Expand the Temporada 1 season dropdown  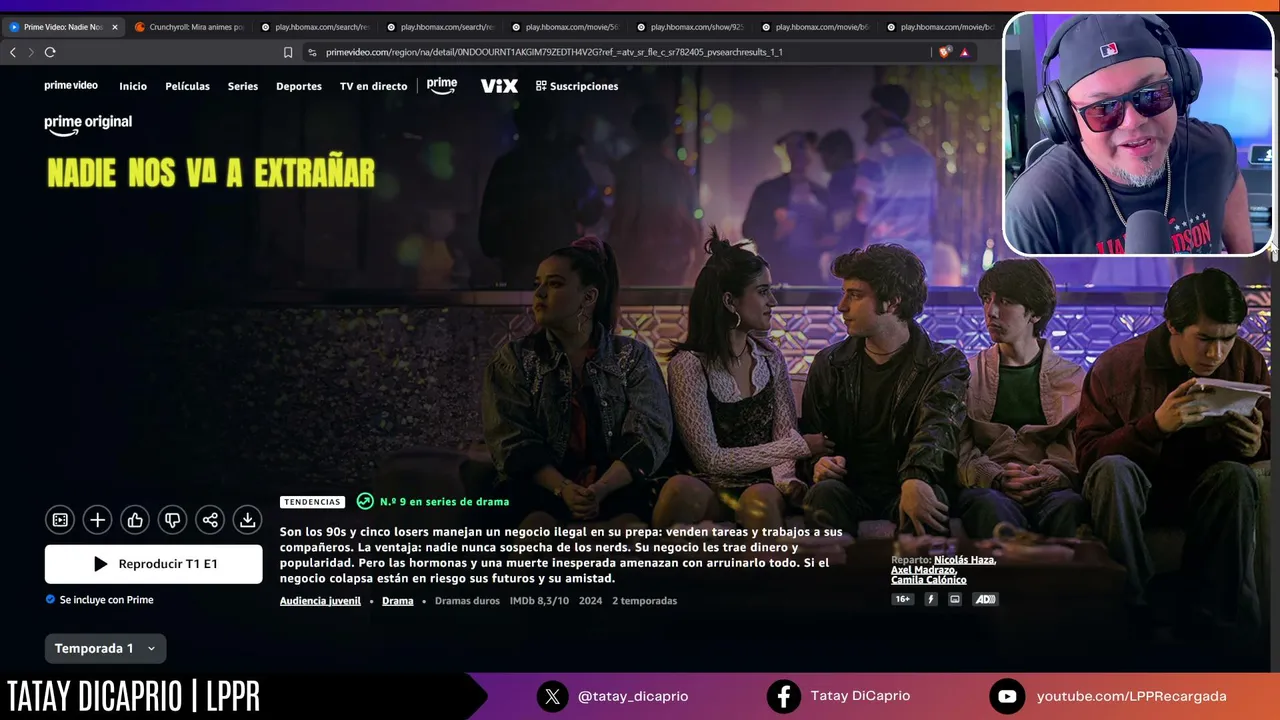point(105,648)
